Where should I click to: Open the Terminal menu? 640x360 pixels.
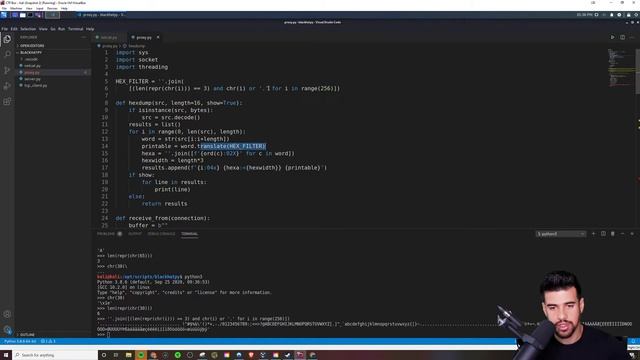point(76,29)
